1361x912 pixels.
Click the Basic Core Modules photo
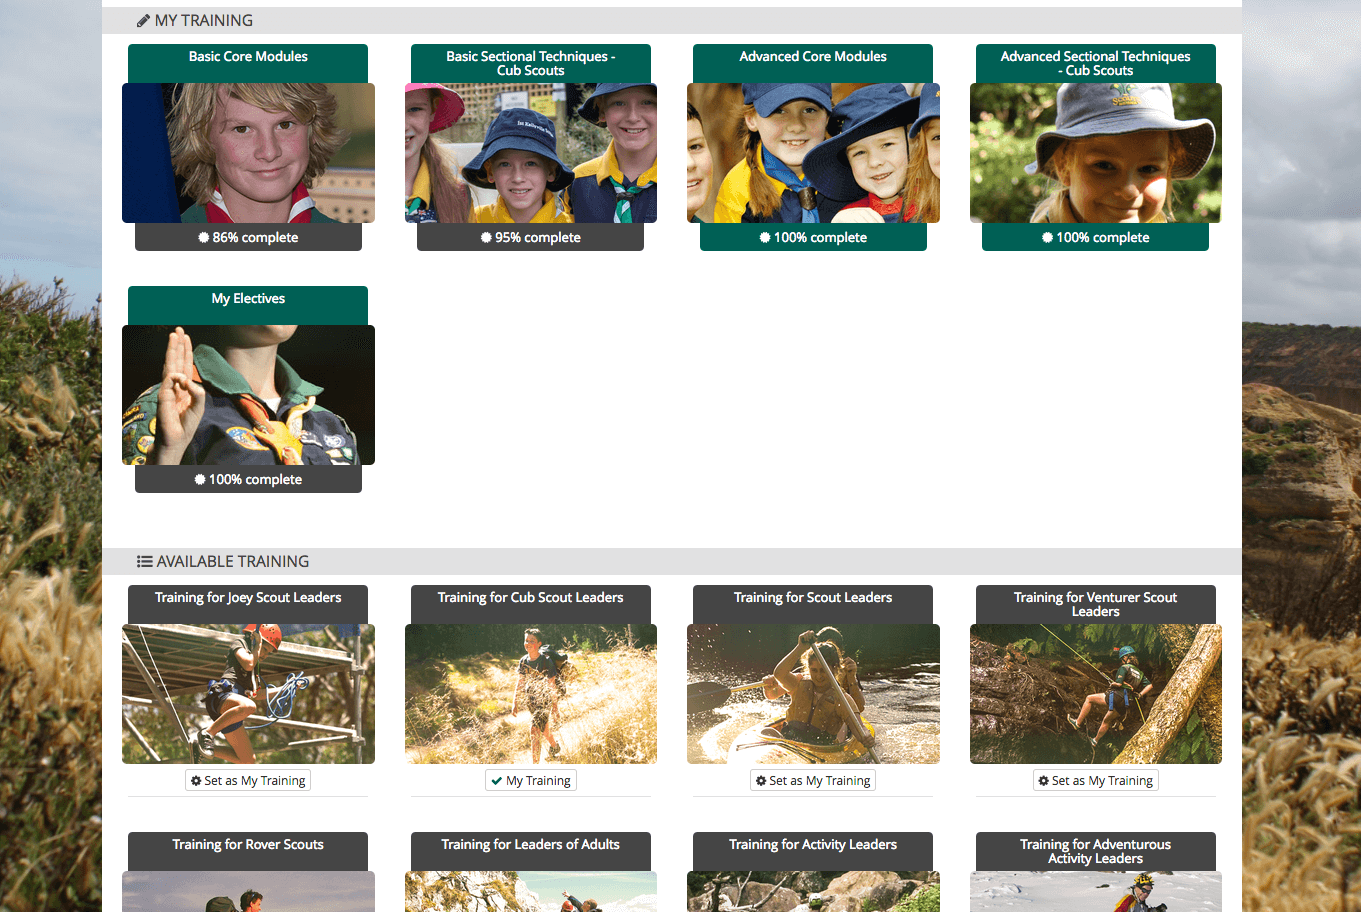tap(248, 153)
